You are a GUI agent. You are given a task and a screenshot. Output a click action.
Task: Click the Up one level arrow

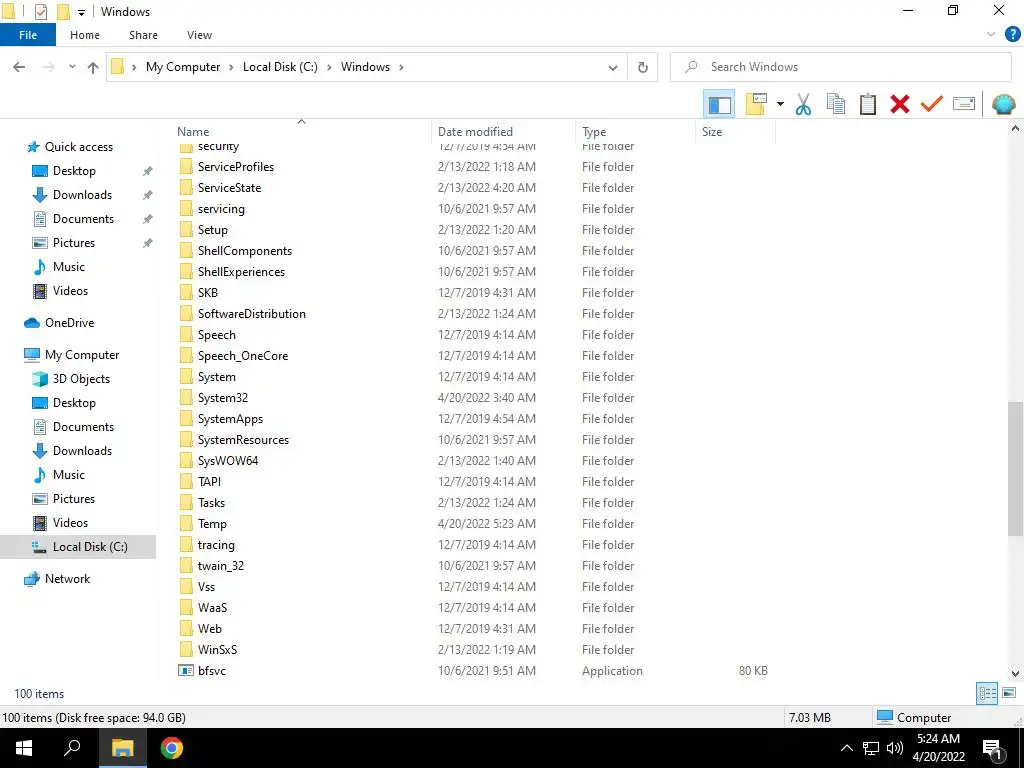[x=93, y=67]
